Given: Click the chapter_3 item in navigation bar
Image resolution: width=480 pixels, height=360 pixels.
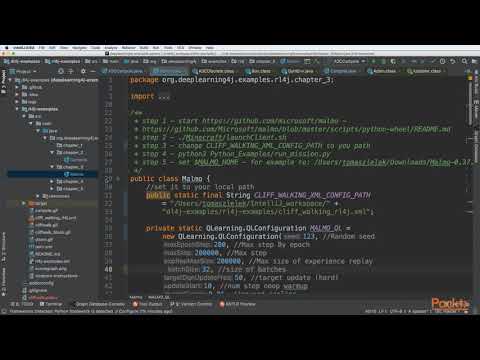Looking at the screenshot, I should (263, 61).
